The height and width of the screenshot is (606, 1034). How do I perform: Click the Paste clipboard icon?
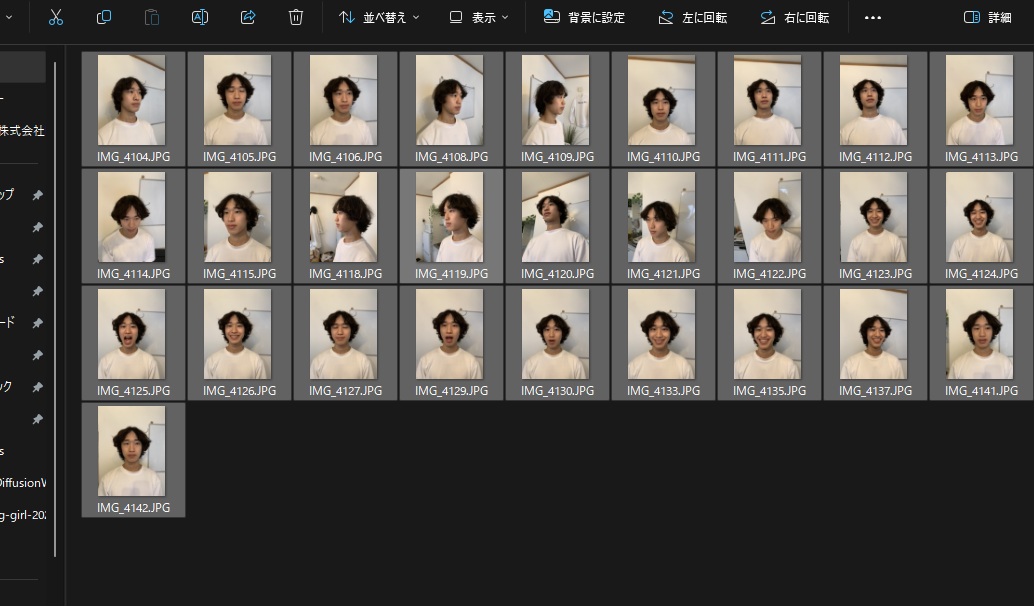152,18
